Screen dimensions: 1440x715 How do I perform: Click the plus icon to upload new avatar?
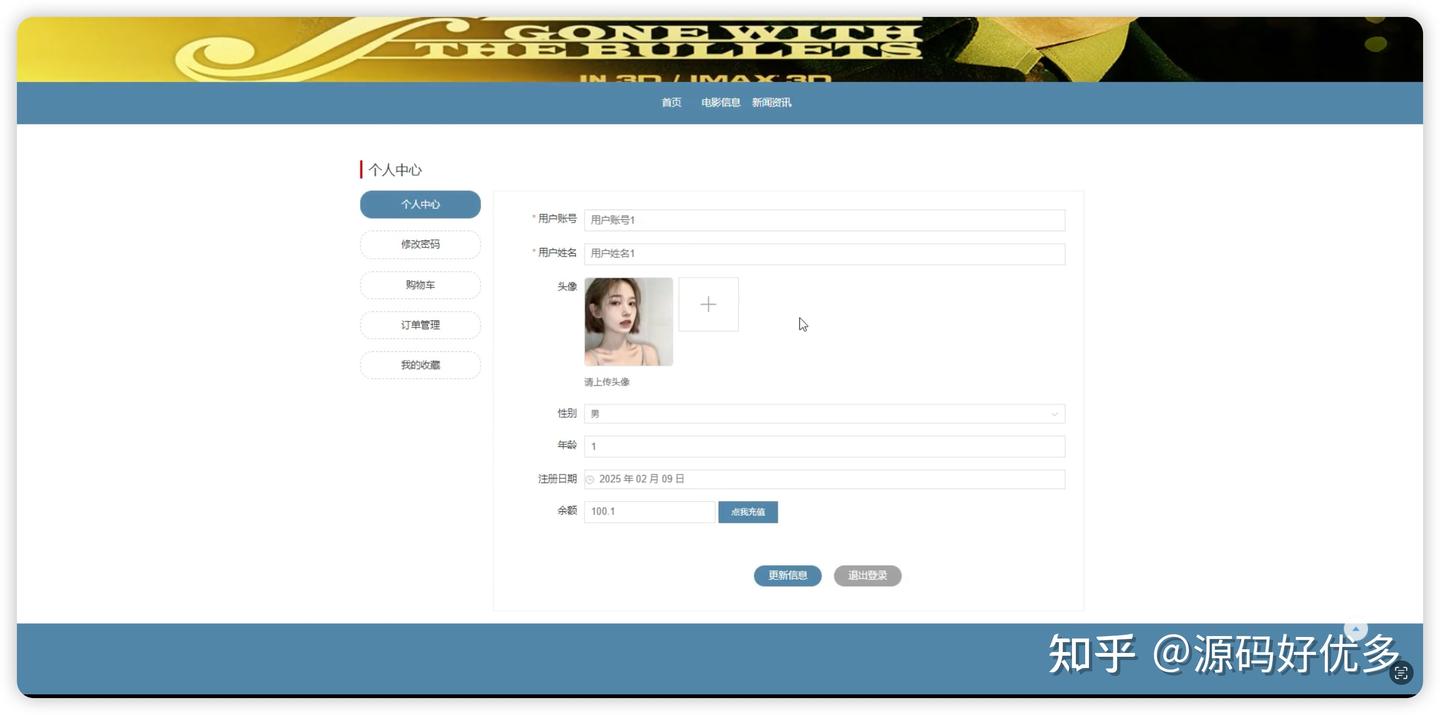tap(708, 304)
